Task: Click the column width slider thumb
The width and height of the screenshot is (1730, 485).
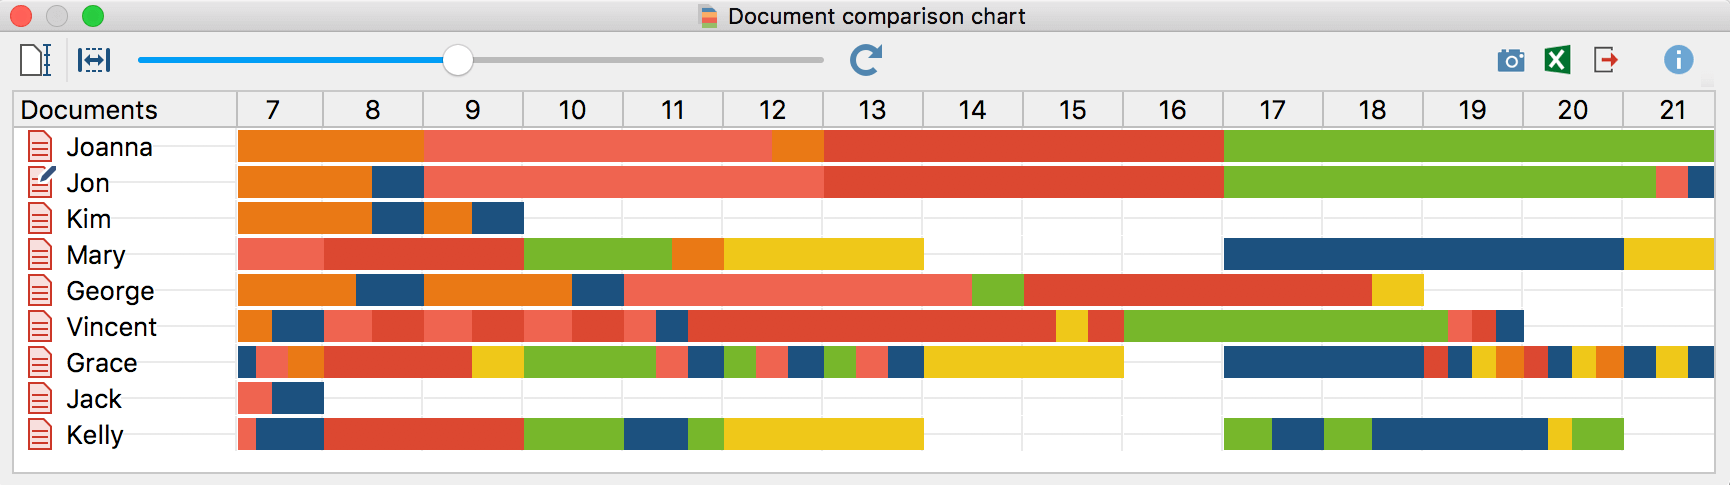Action: coord(458,60)
